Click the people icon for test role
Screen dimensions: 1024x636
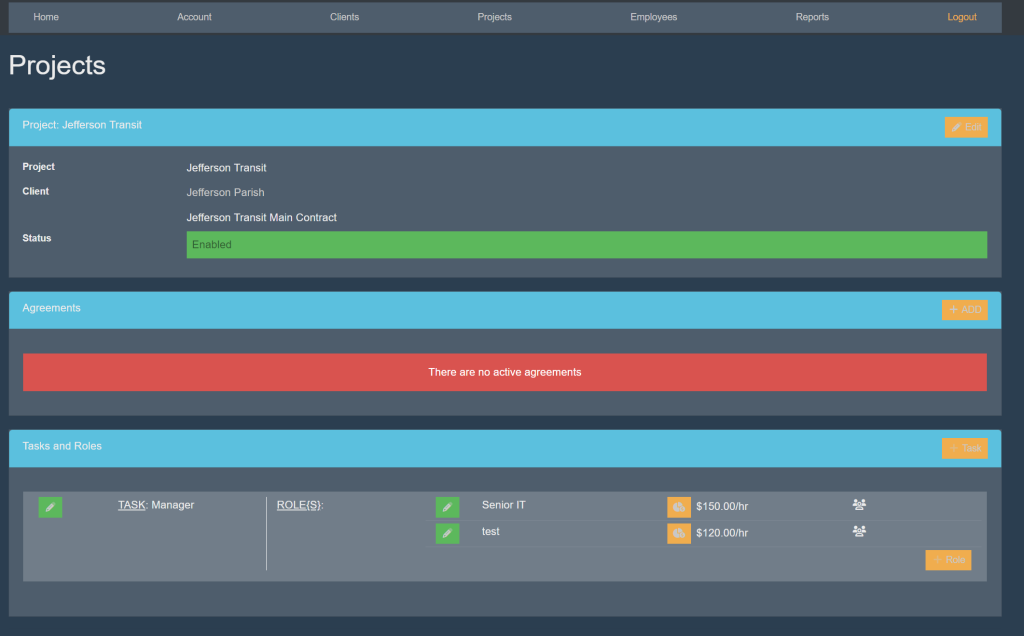click(x=858, y=531)
